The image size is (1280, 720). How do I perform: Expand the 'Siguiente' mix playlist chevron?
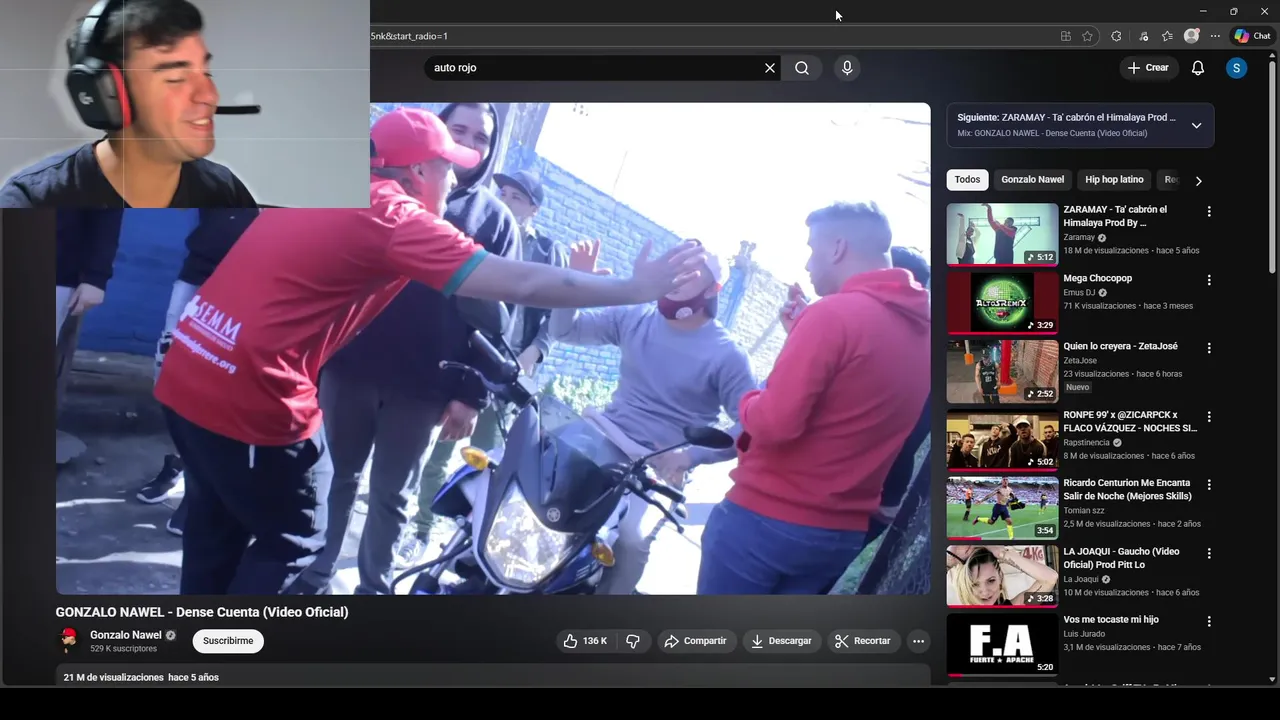pyautogui.click(x=1196, y=126)
